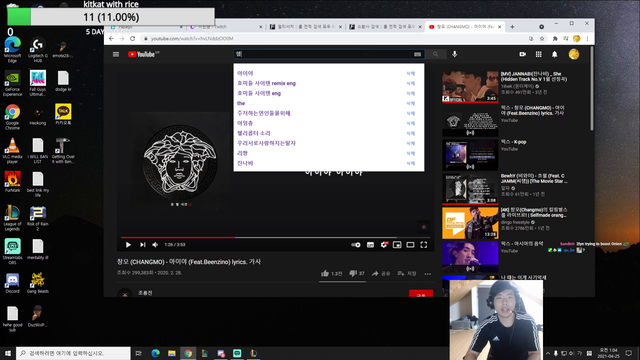Open more actions ellipsis below video
This screenshot has width=640, height=360.
pos(427,274)
